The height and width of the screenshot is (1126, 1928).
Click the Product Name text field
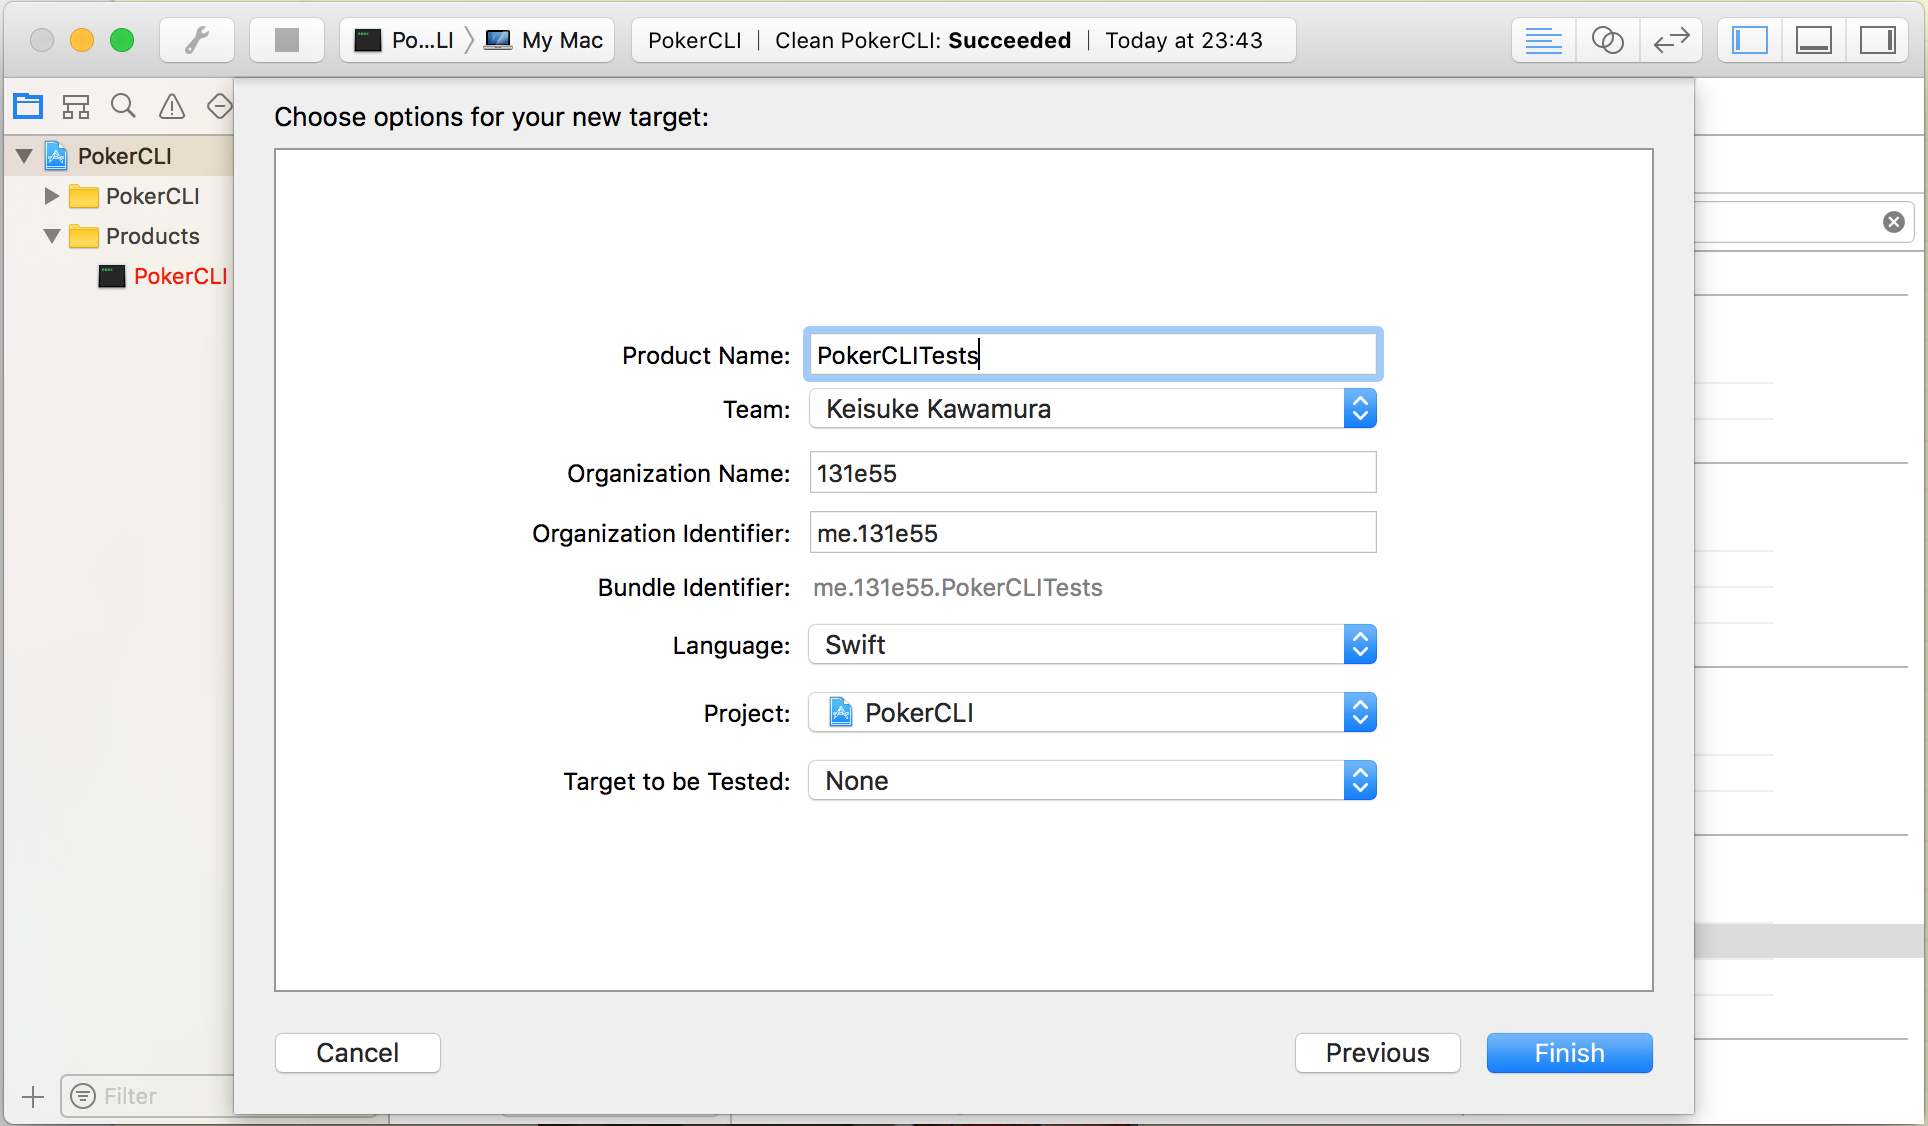click(1093, 354)
